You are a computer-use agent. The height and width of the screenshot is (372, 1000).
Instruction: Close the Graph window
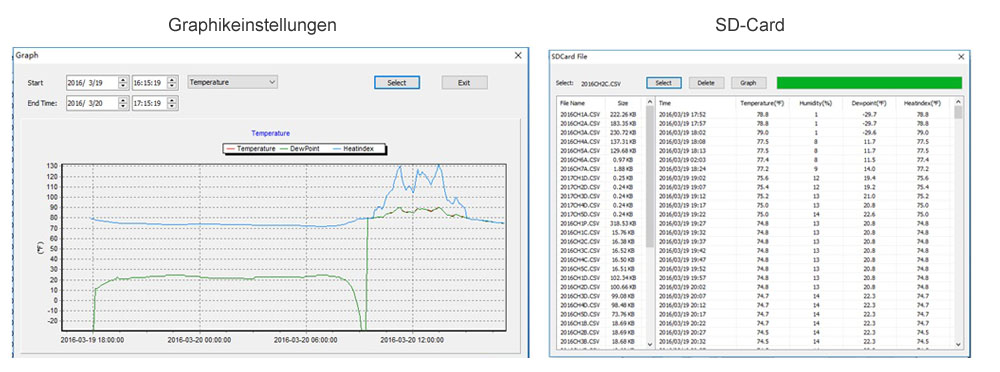coord(518,56)
